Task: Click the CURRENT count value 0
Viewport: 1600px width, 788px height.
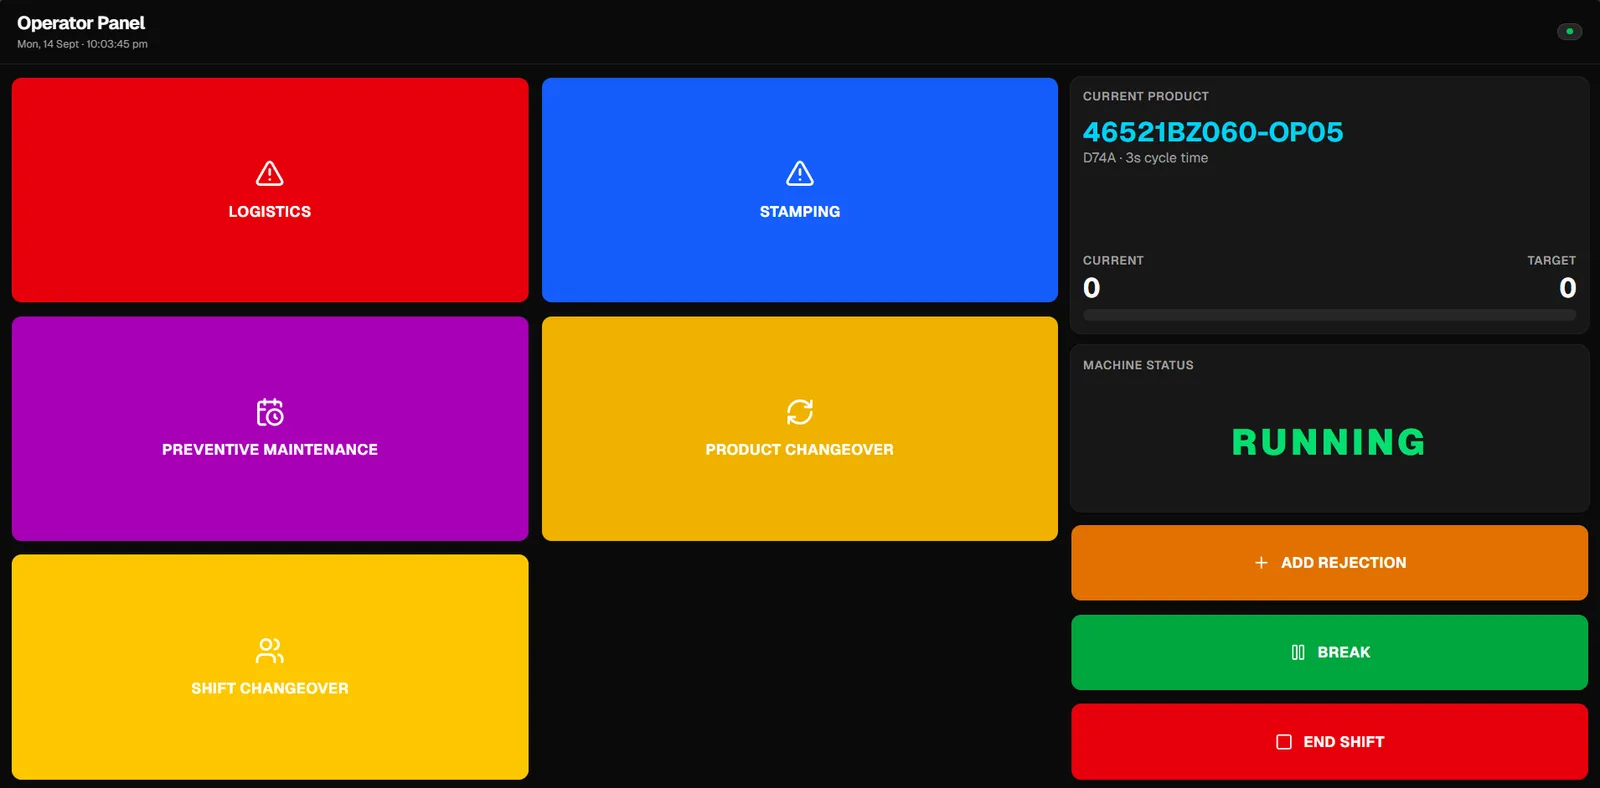Action: pyautogui.click(x=1091, y=288)
